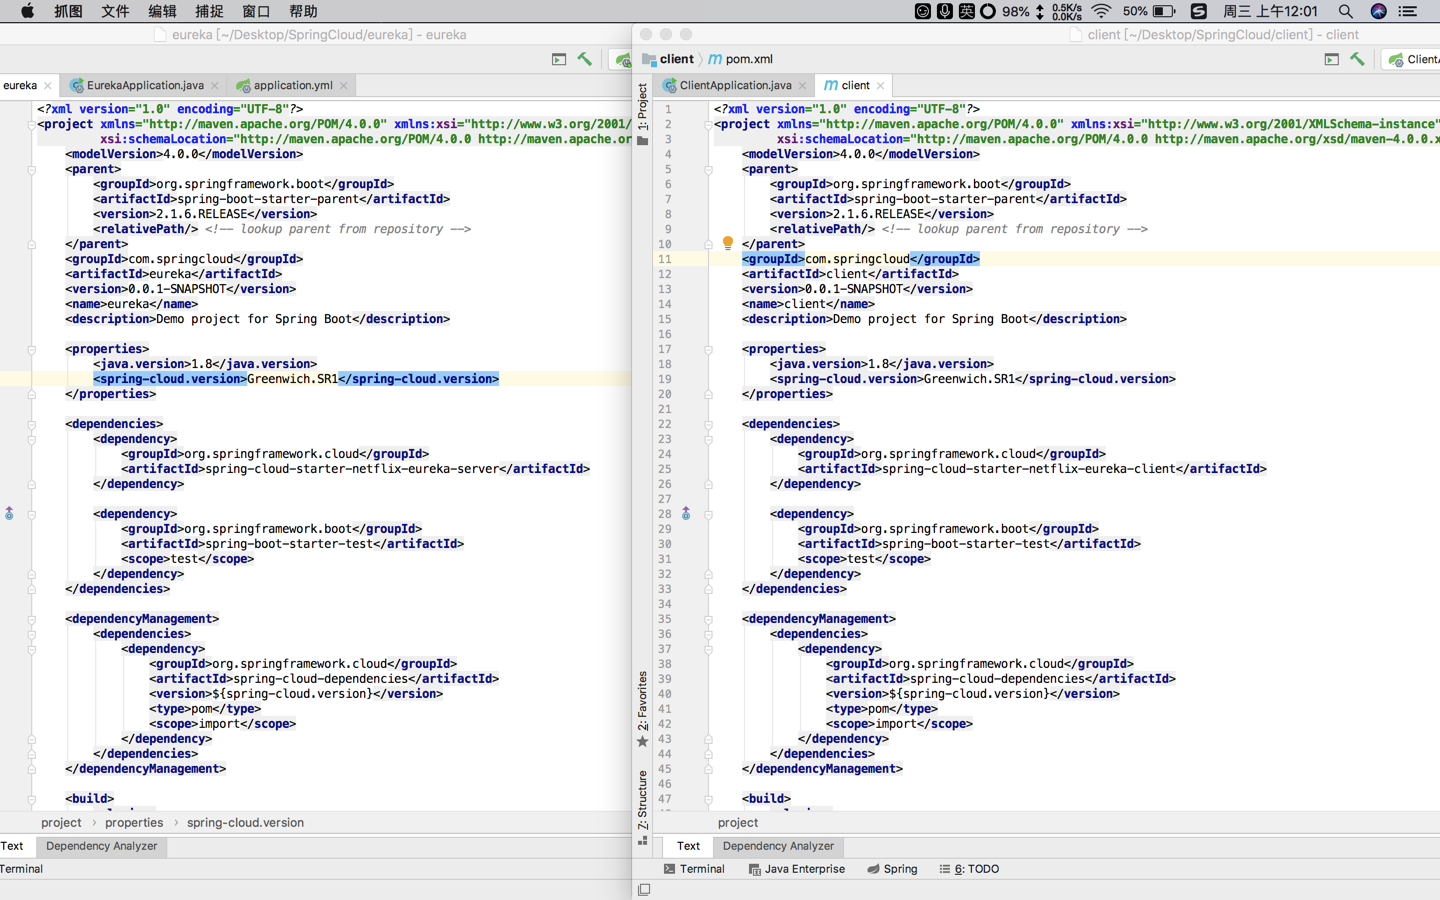Close the eureka pom tab

[x=47, y=86]
